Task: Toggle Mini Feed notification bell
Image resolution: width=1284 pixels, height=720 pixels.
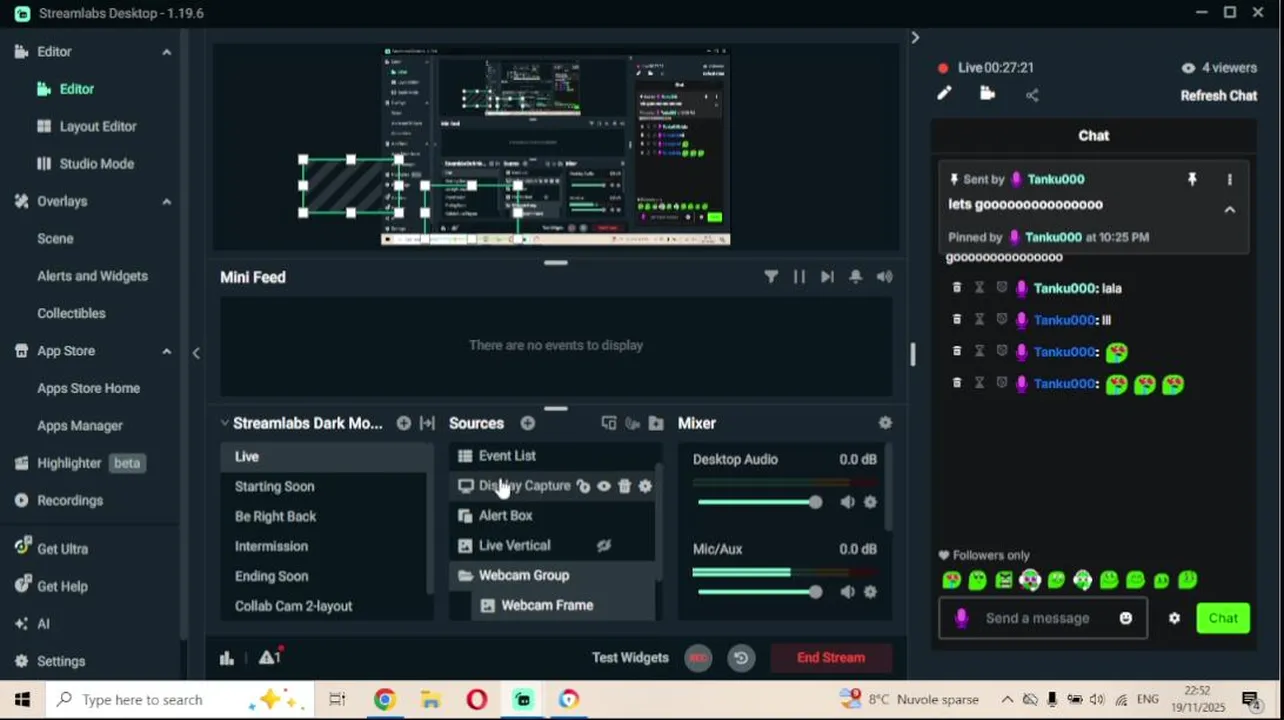Action: click(855, 277)
